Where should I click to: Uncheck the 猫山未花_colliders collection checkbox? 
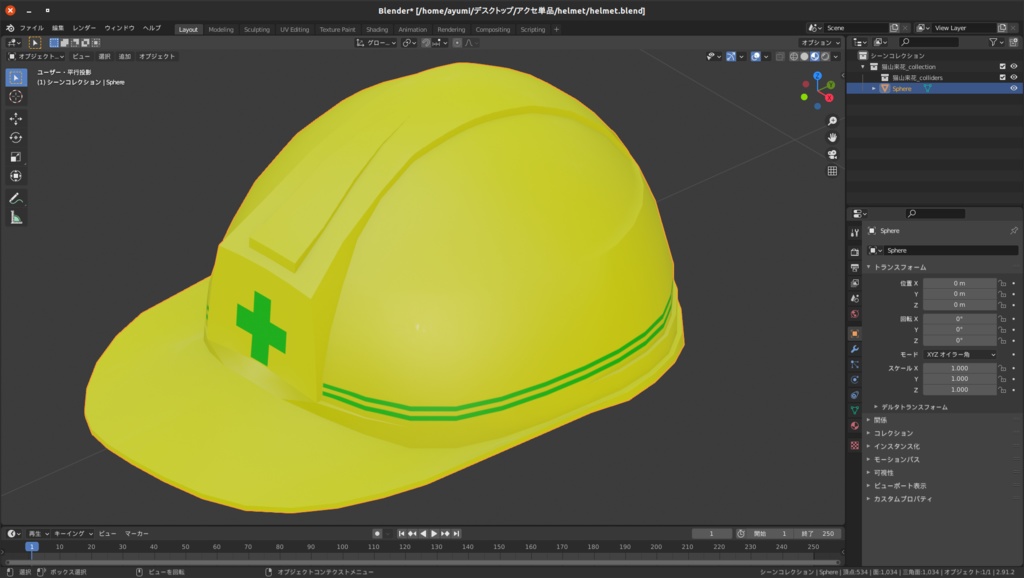[1002, 78]
